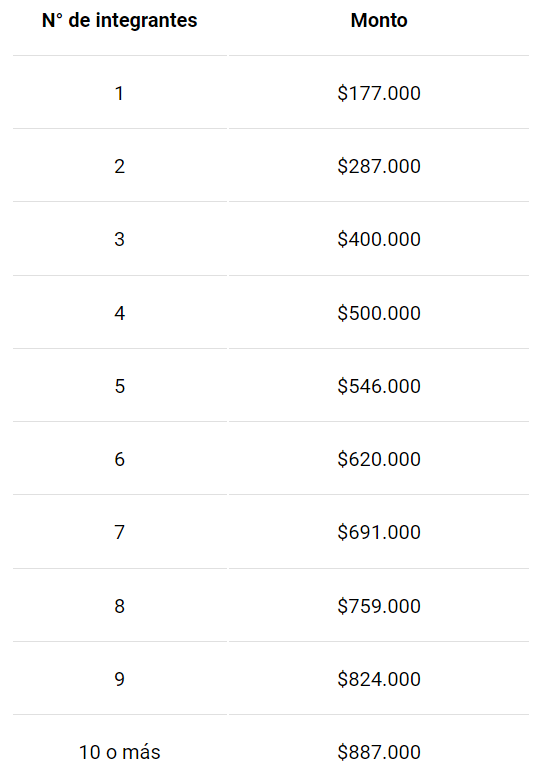Click the $500.000 amount cell

pos(379,313)
